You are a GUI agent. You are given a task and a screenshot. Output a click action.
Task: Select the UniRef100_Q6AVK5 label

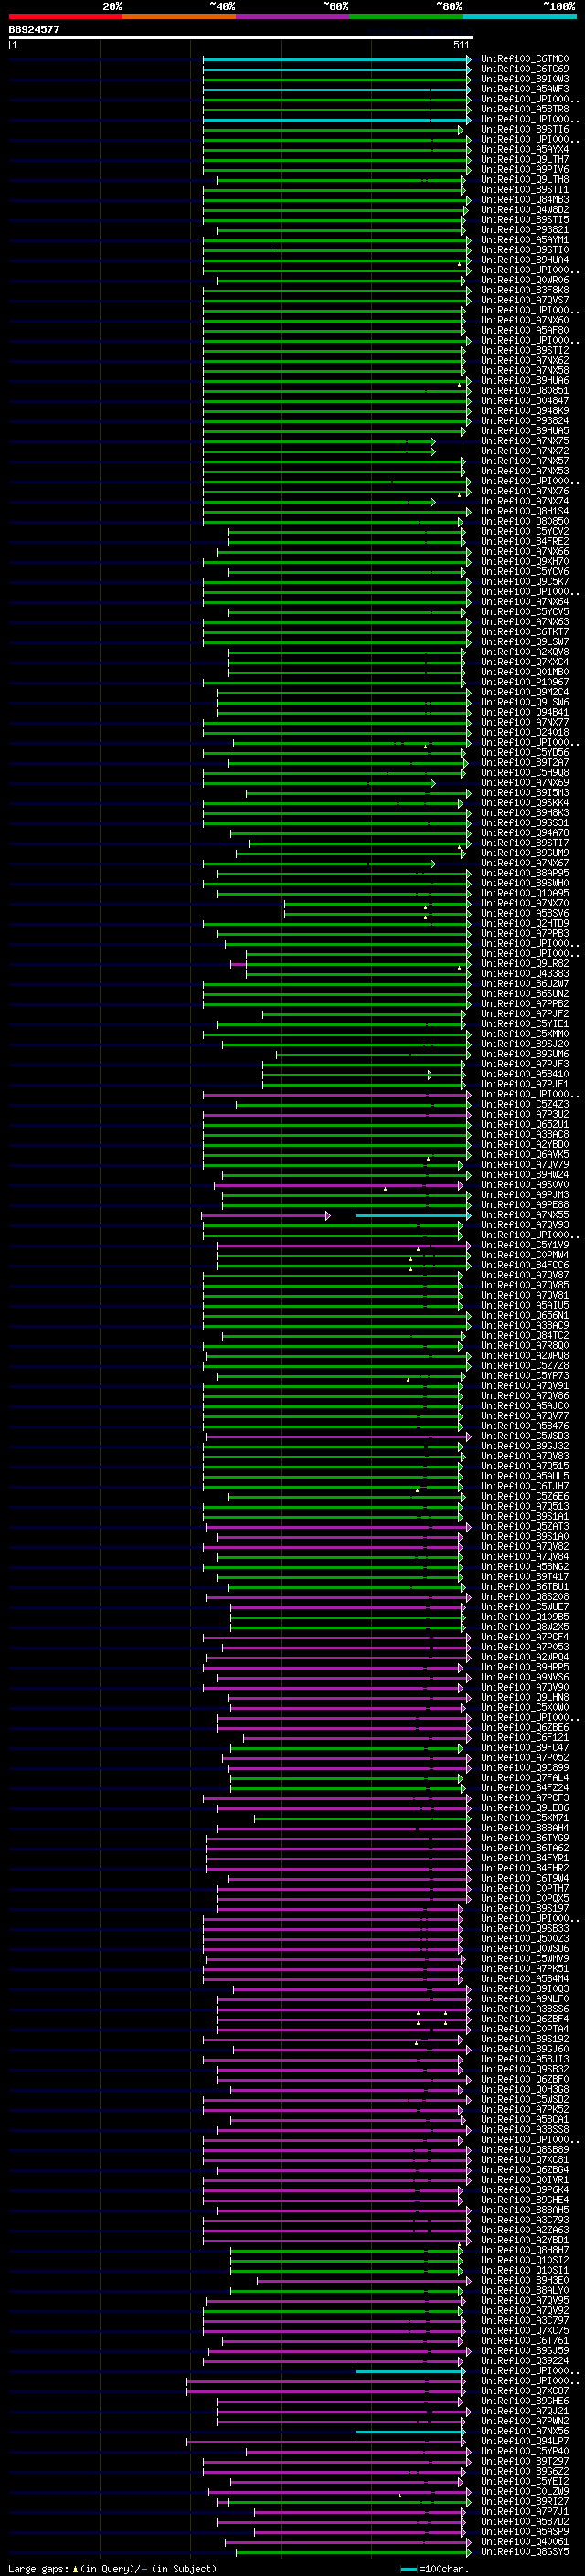click(x=524, y=1155)
